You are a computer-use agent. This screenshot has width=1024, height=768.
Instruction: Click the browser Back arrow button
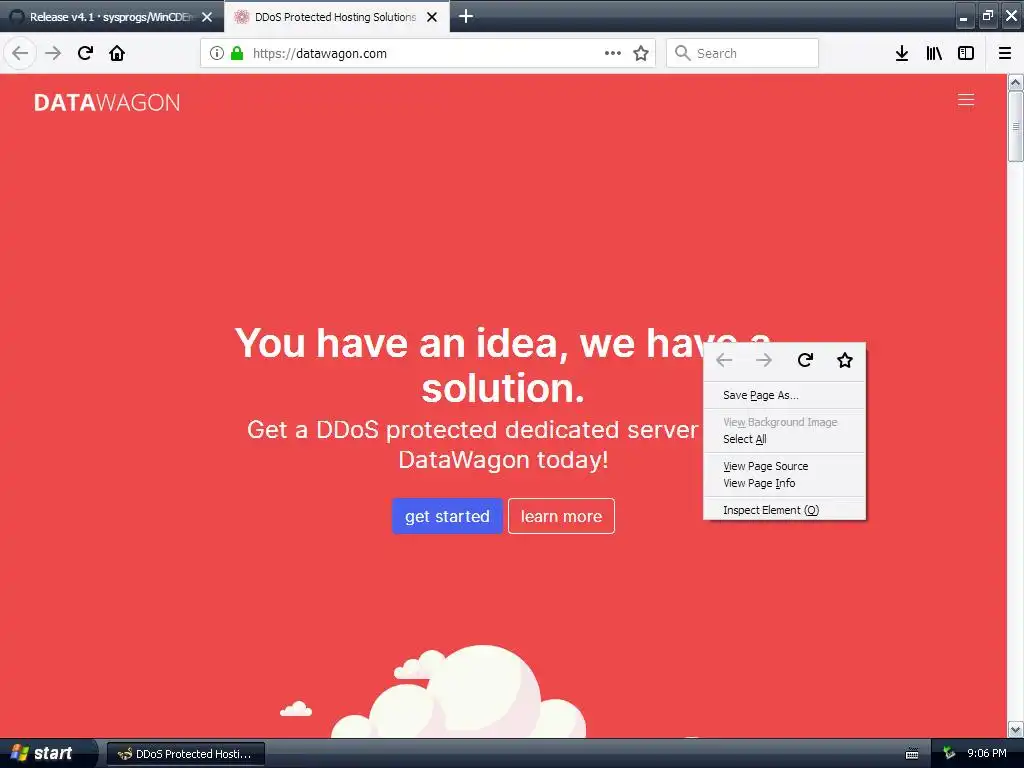click(20, 53)
